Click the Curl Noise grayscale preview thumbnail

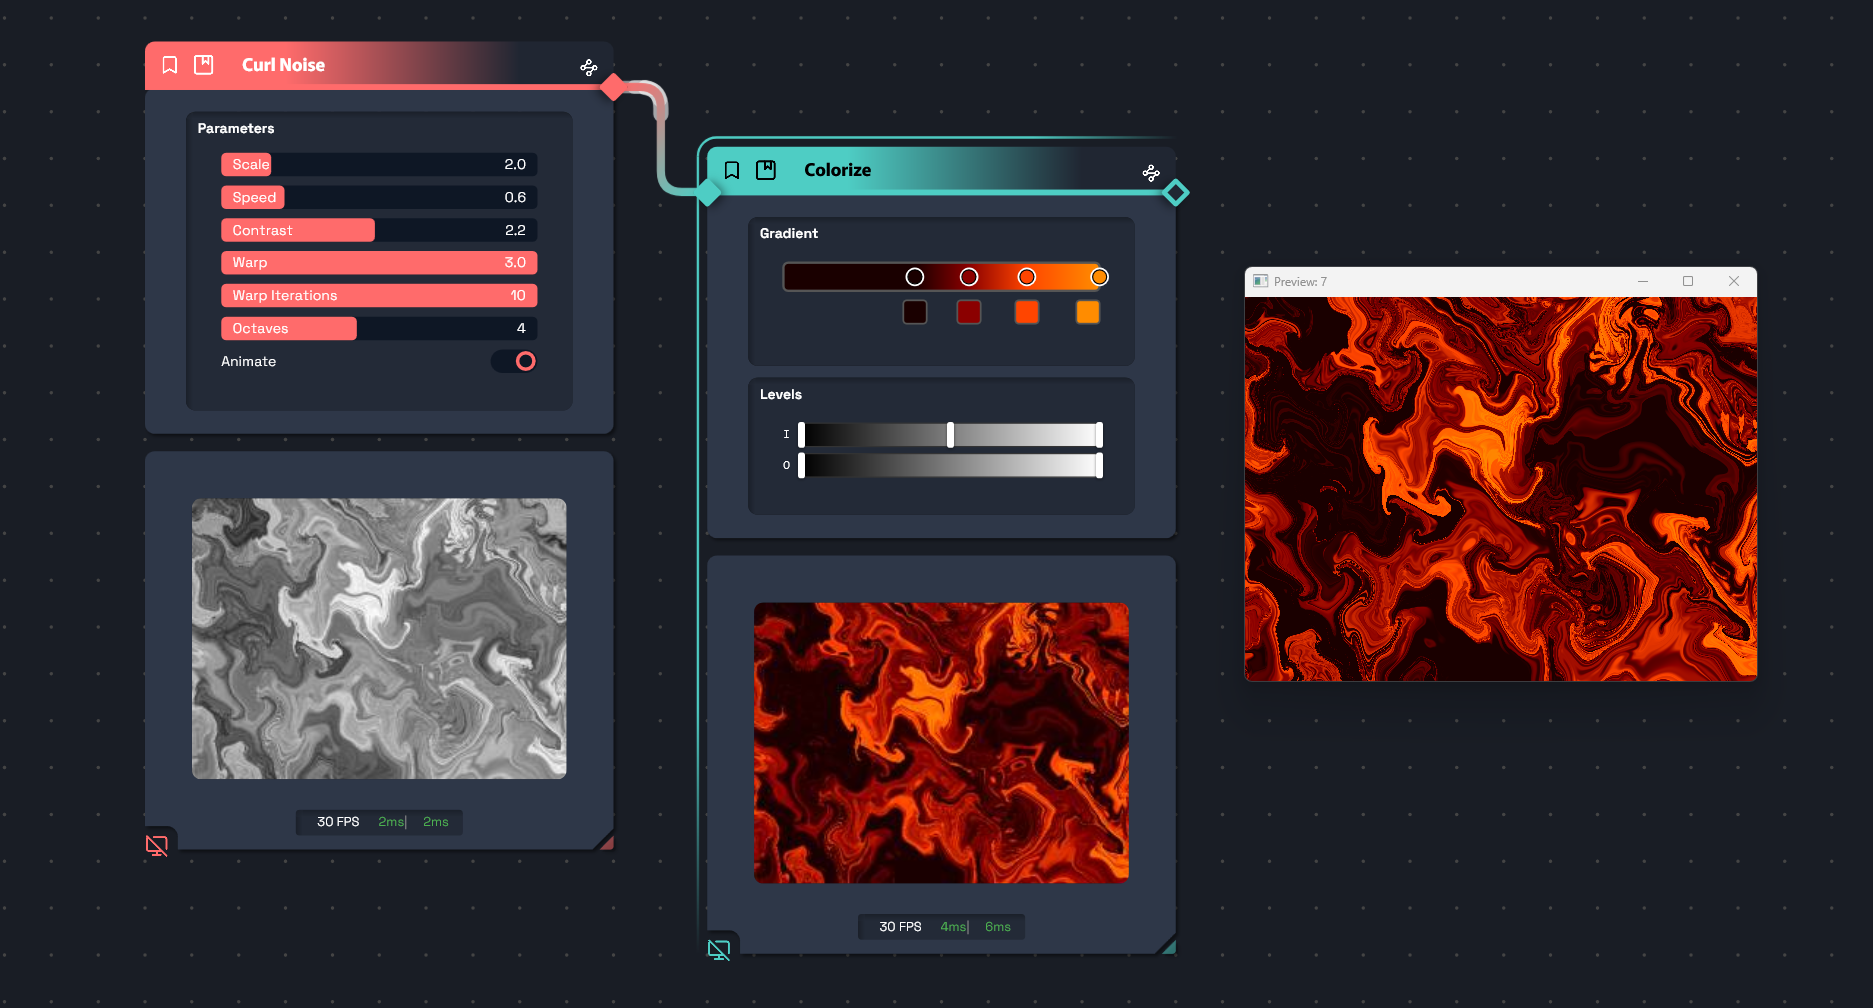[379, 638]
